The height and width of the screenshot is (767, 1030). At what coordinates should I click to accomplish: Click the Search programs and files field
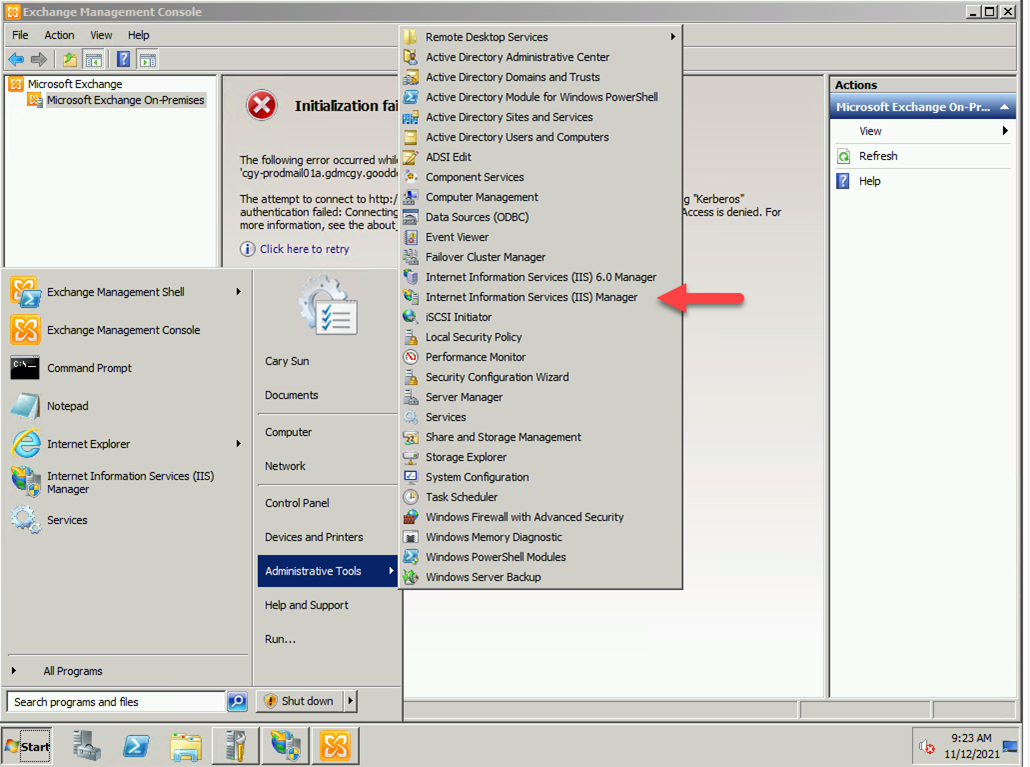point(116,702)
